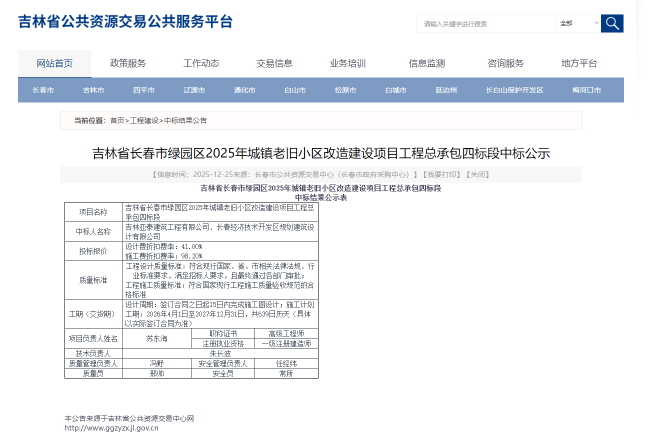Screen dimensions: 650x443
Task: Click the magnifier search button
Action: pyautogui.click(x=612, y=23)
